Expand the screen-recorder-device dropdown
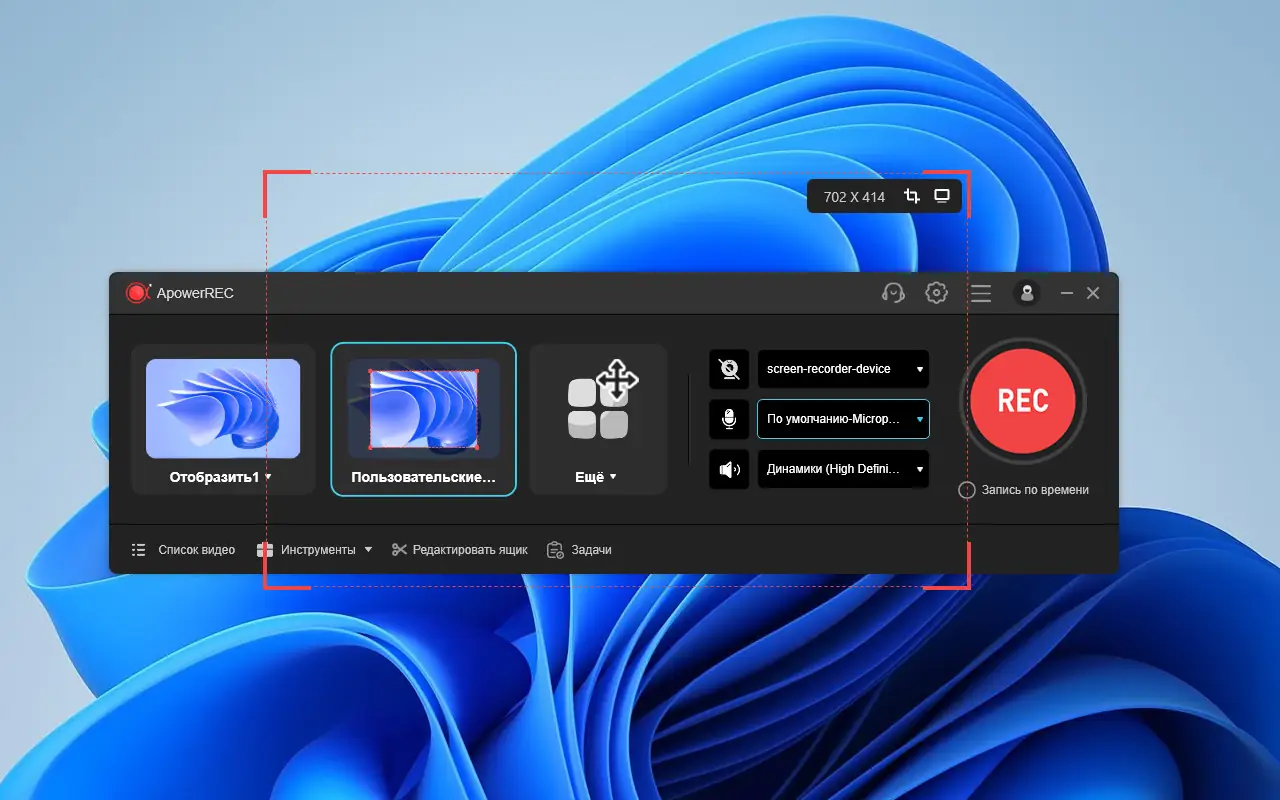This screenshot has height=800, width=1280. tap(843, 369)
